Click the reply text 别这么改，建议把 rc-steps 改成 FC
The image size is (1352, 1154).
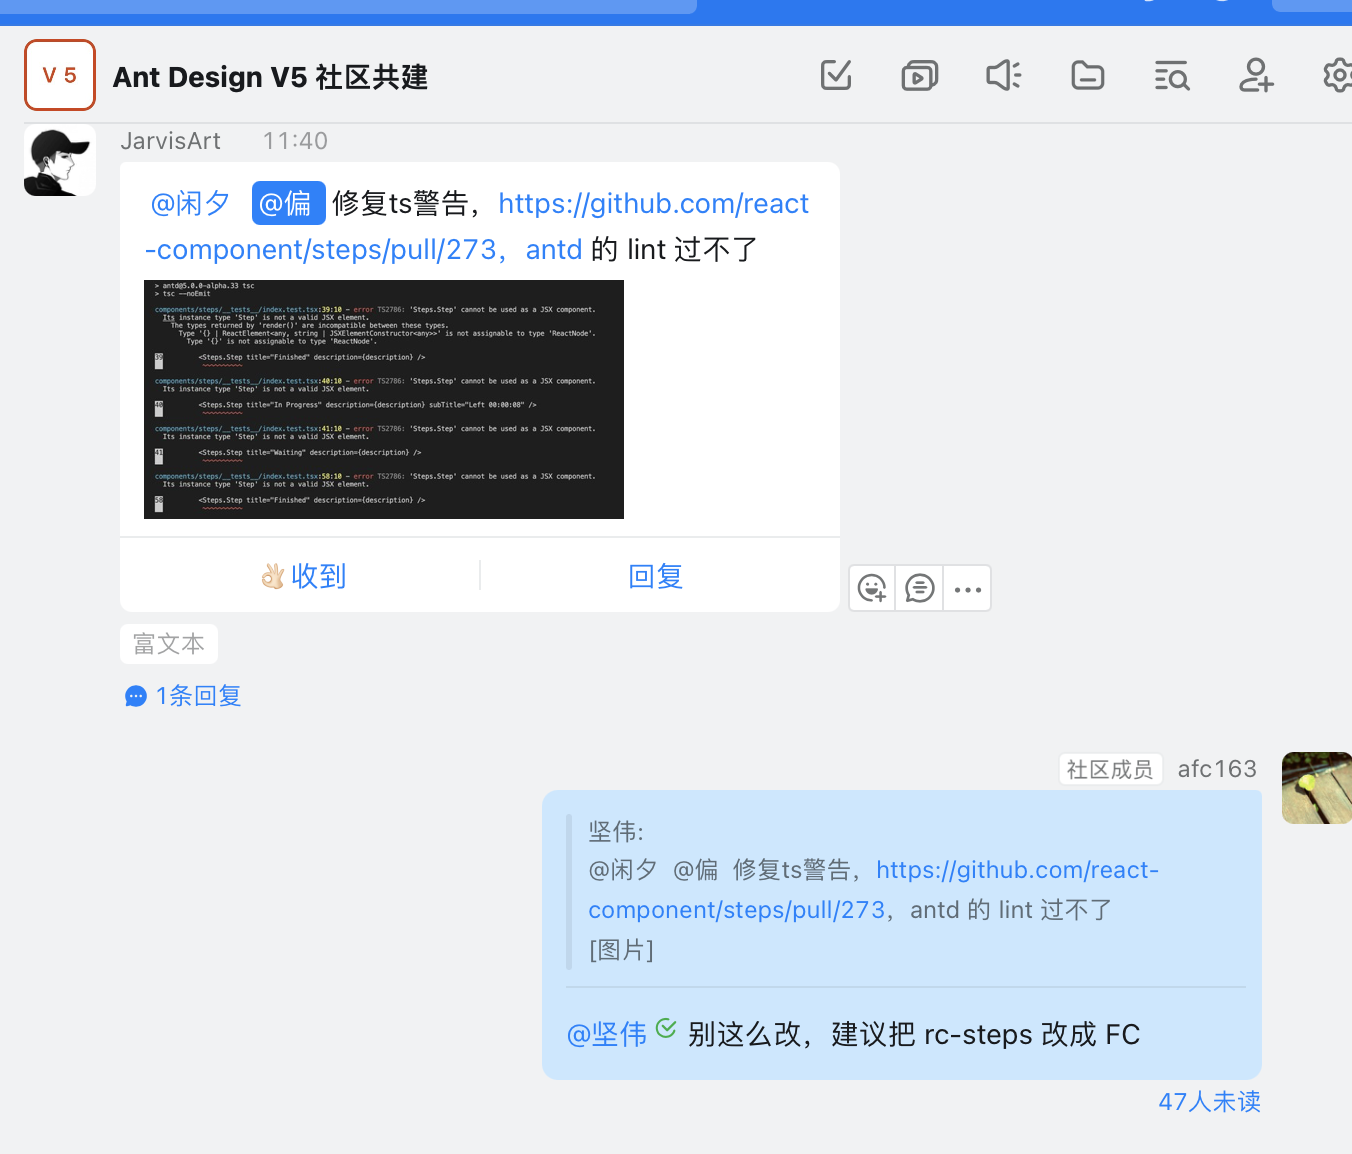click(x=914, y=1035)
